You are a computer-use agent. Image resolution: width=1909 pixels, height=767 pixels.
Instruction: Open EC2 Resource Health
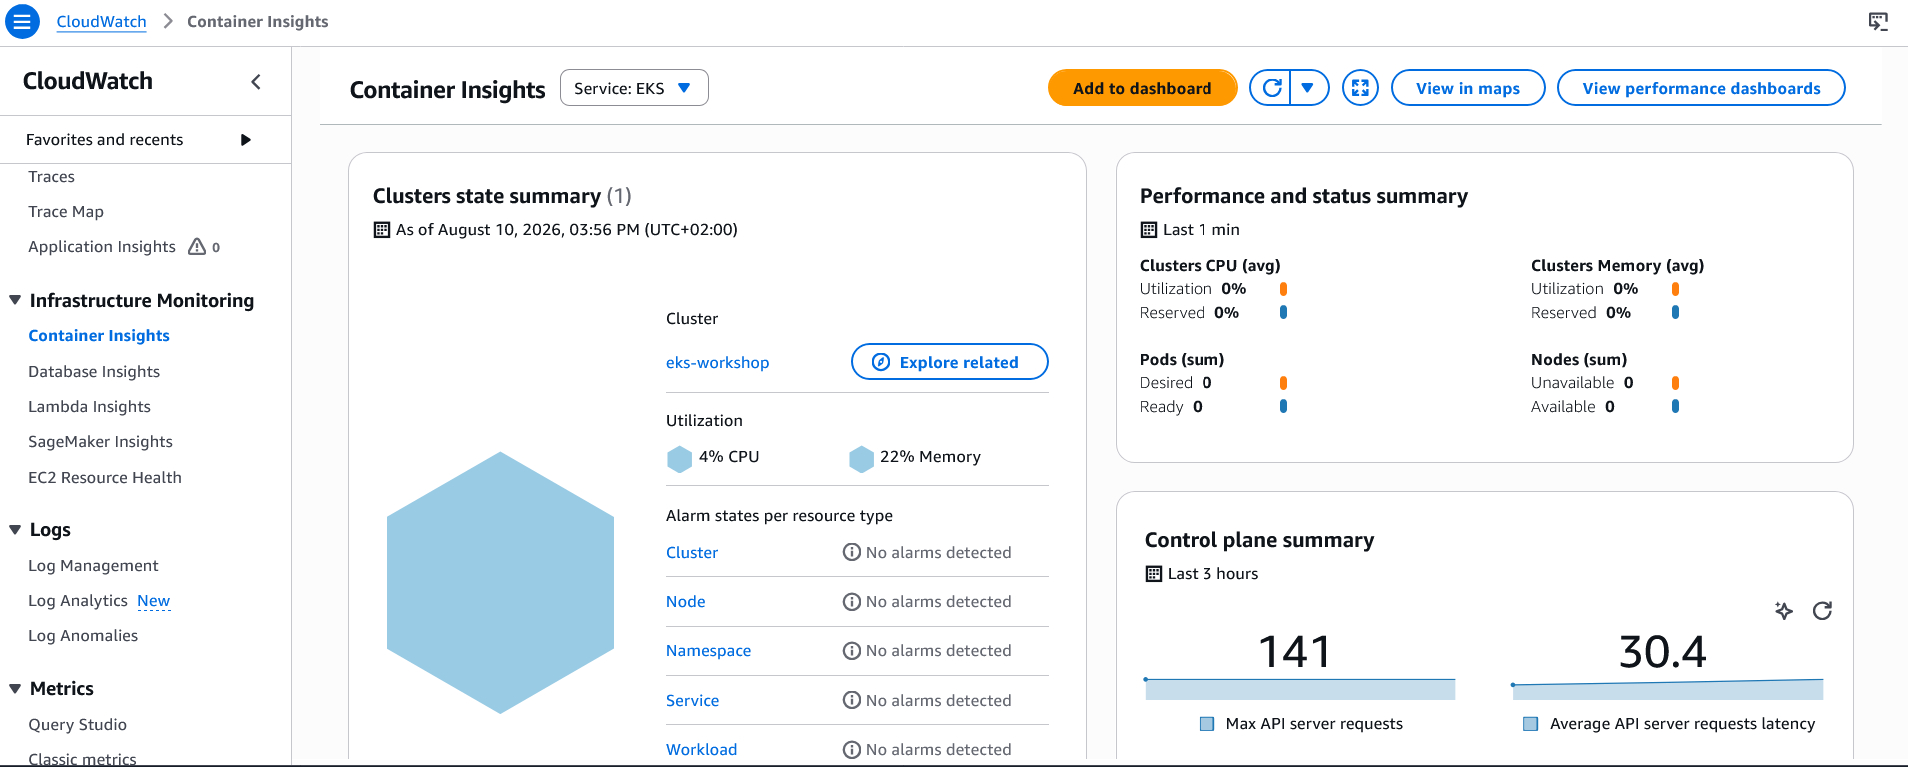click(105, 478)
